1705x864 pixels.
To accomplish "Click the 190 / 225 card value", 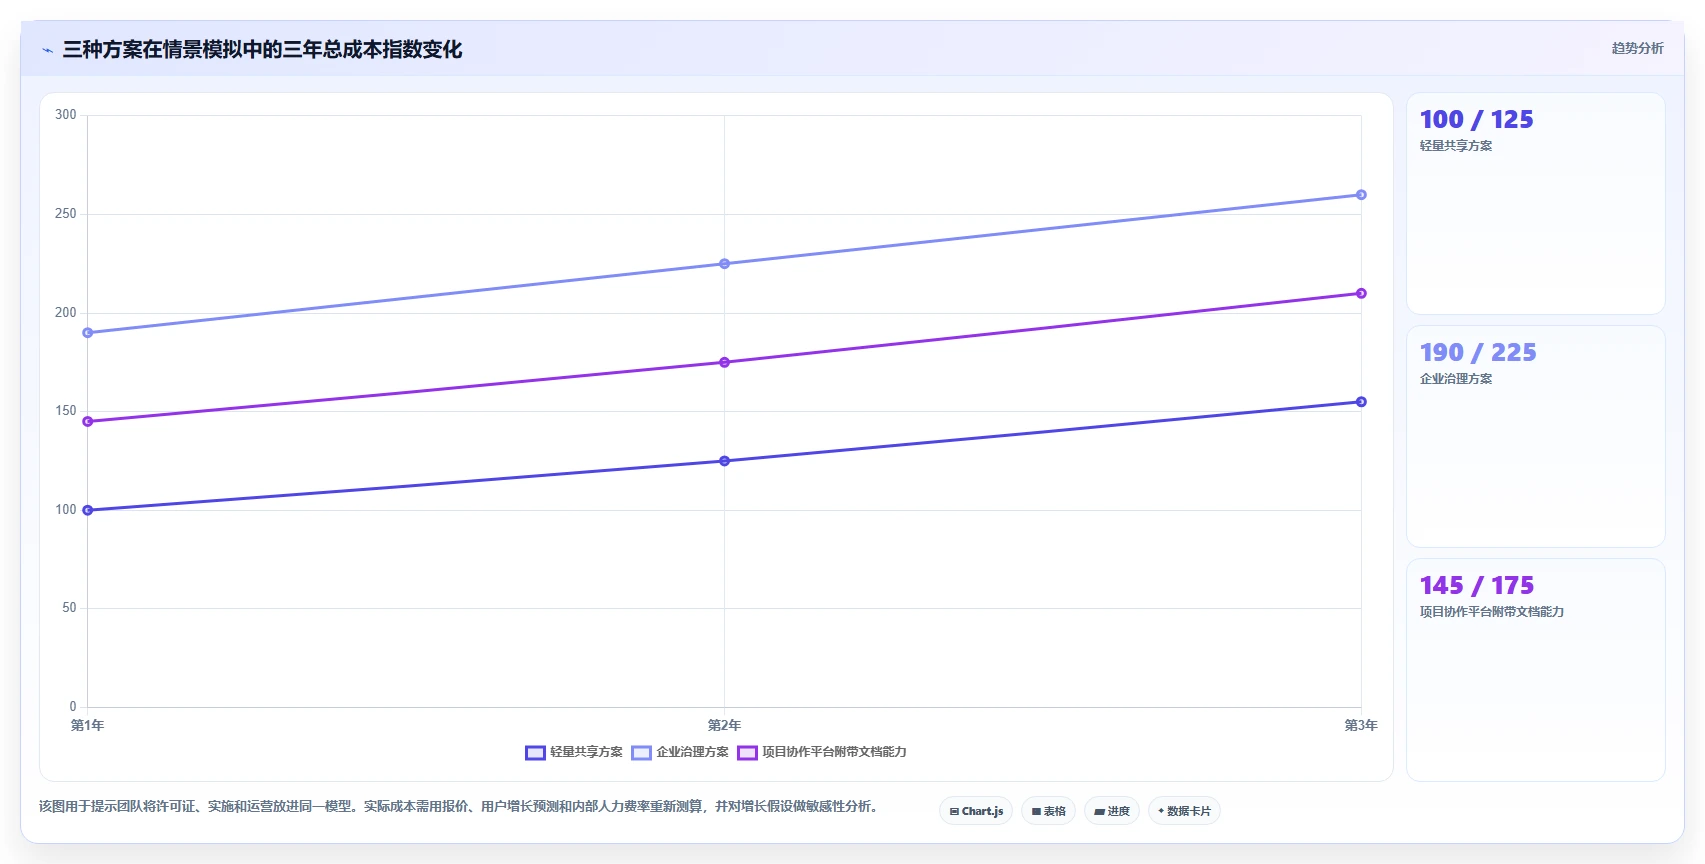I will tap(1478, 353).
